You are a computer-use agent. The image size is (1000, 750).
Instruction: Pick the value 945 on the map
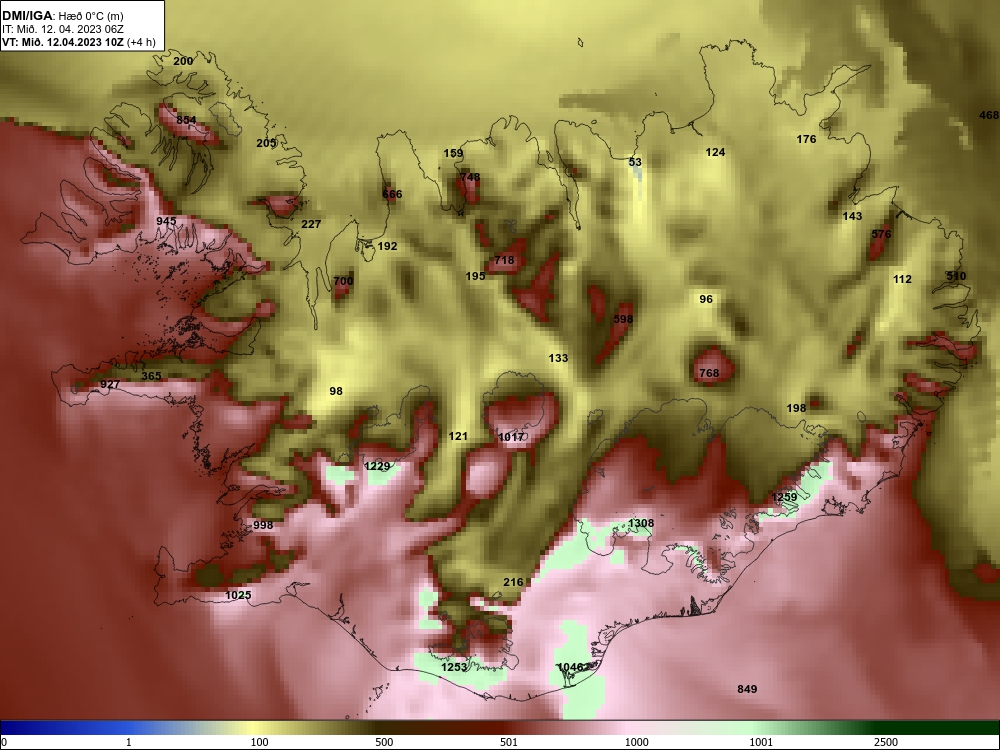(x=166, y=221)
